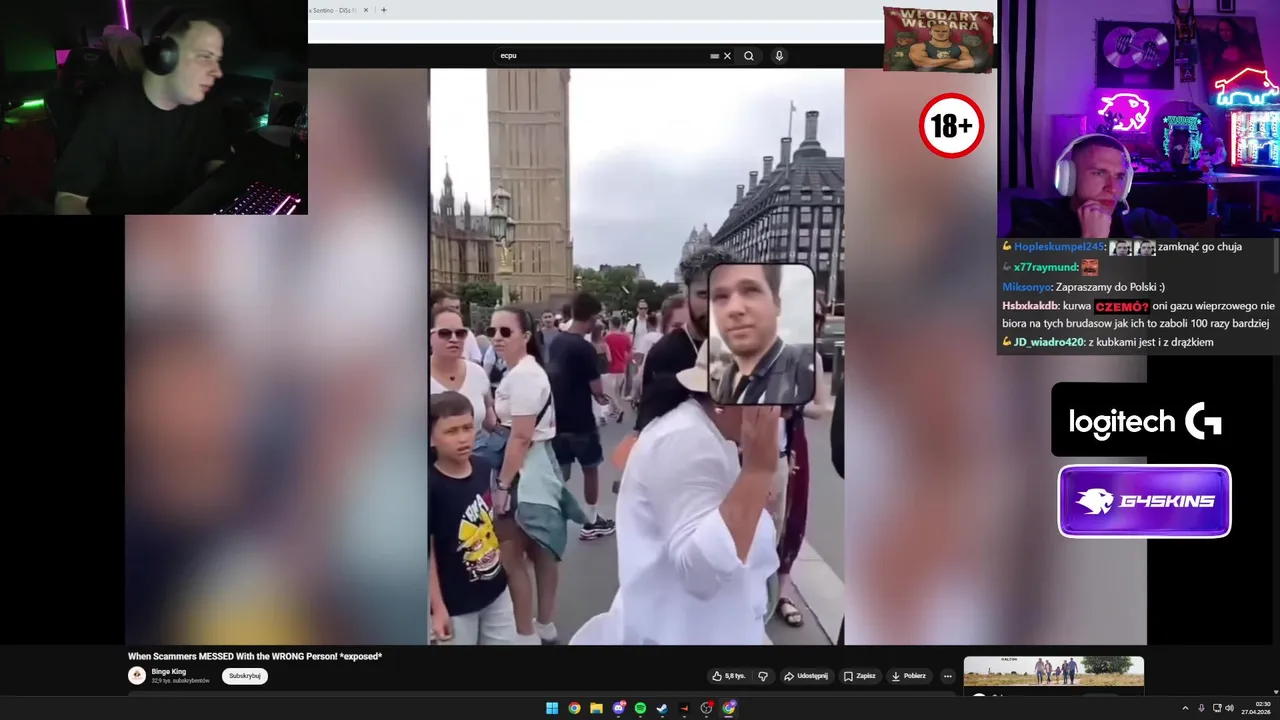This screenshot has height=720, width=1280.
Task: Open Google Chrome from the taskbar
Action: pyautogui.click(x=574, y=708)
